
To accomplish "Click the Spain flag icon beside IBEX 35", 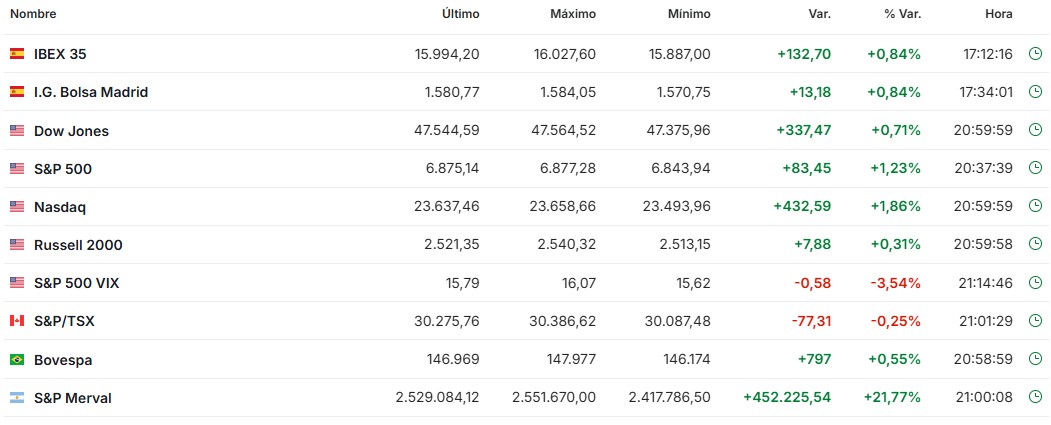I will point(17,54).
